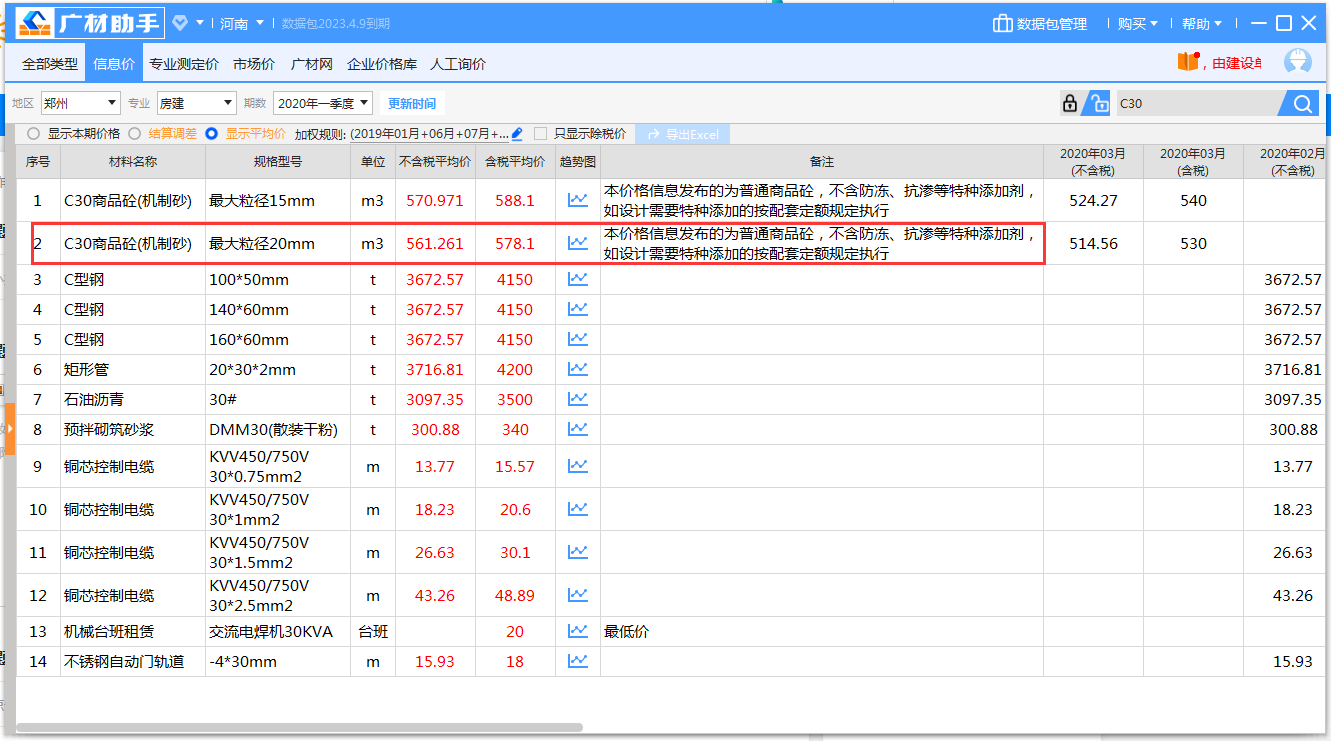Open trend chart for C型钢 140*60mm

(x=578, y=309)
